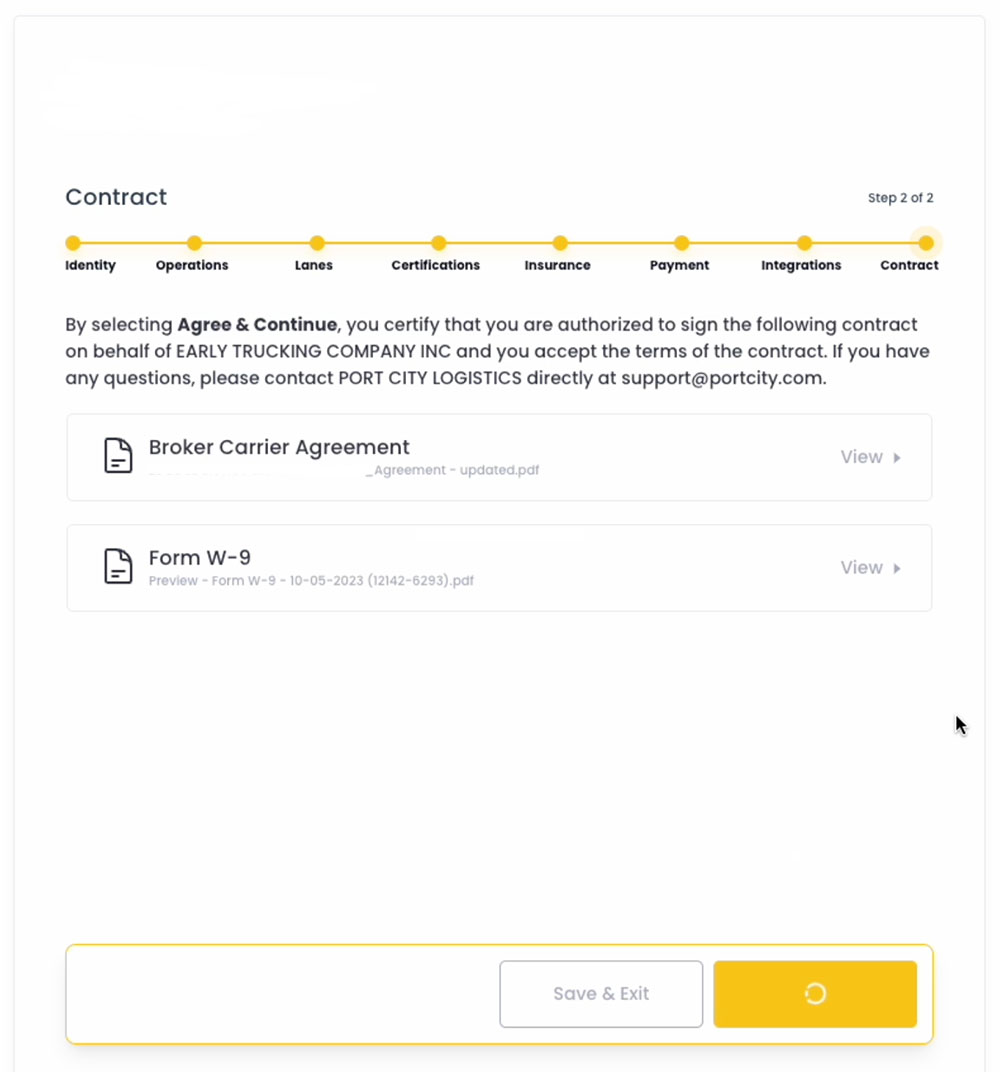The width and height of the screenshot is (1000, 1072).
Task: Select the Lanes step dot
Action: click(x=316, y=243)
